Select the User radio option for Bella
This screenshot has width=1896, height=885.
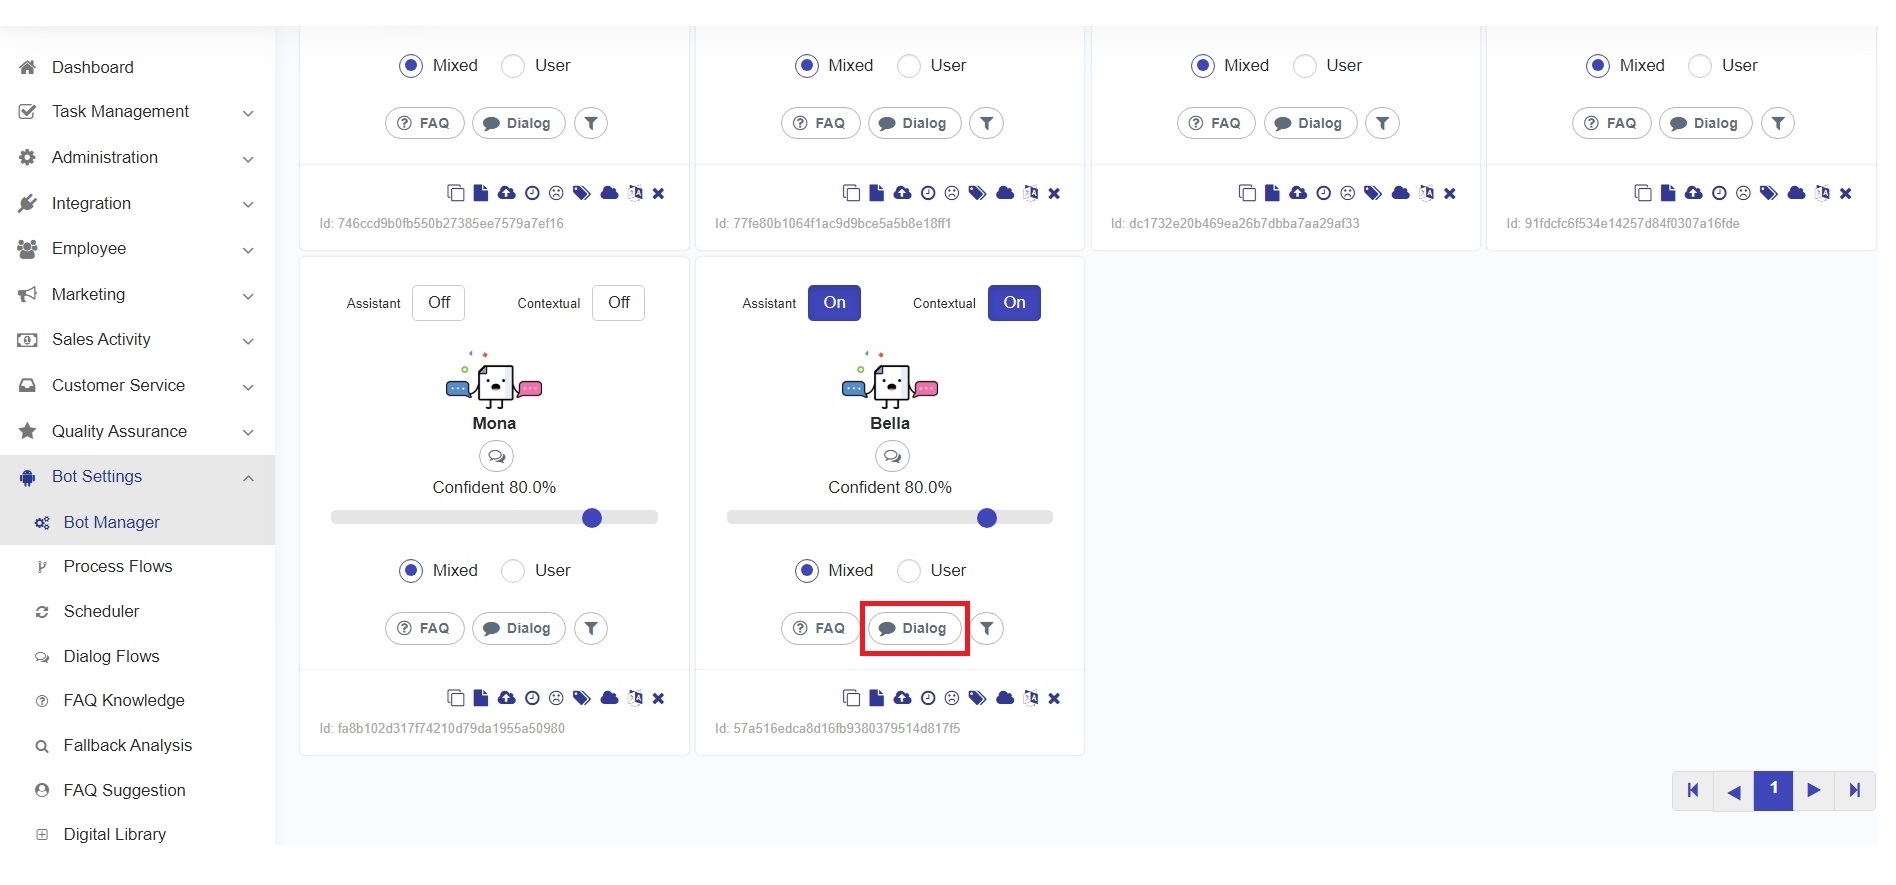(909, 570)
